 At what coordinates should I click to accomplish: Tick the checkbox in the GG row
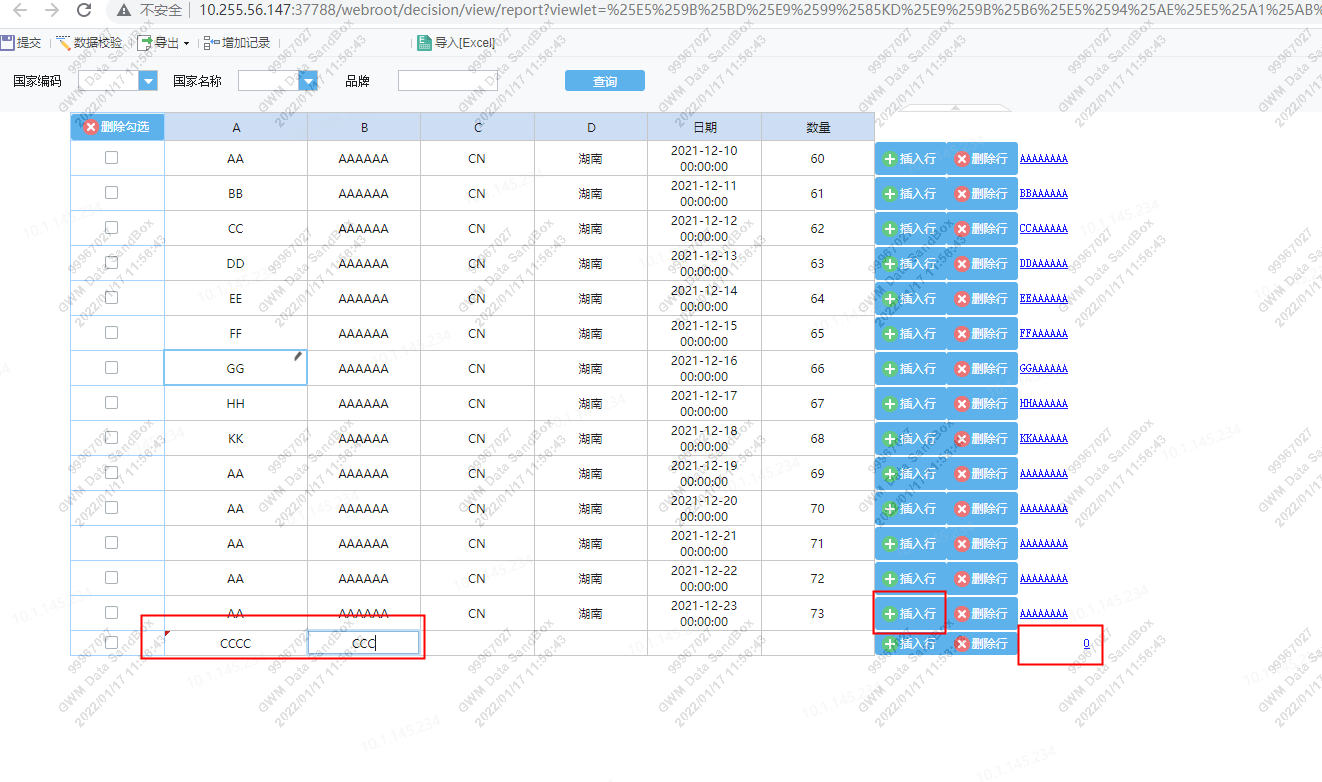(x=111, y=368)
